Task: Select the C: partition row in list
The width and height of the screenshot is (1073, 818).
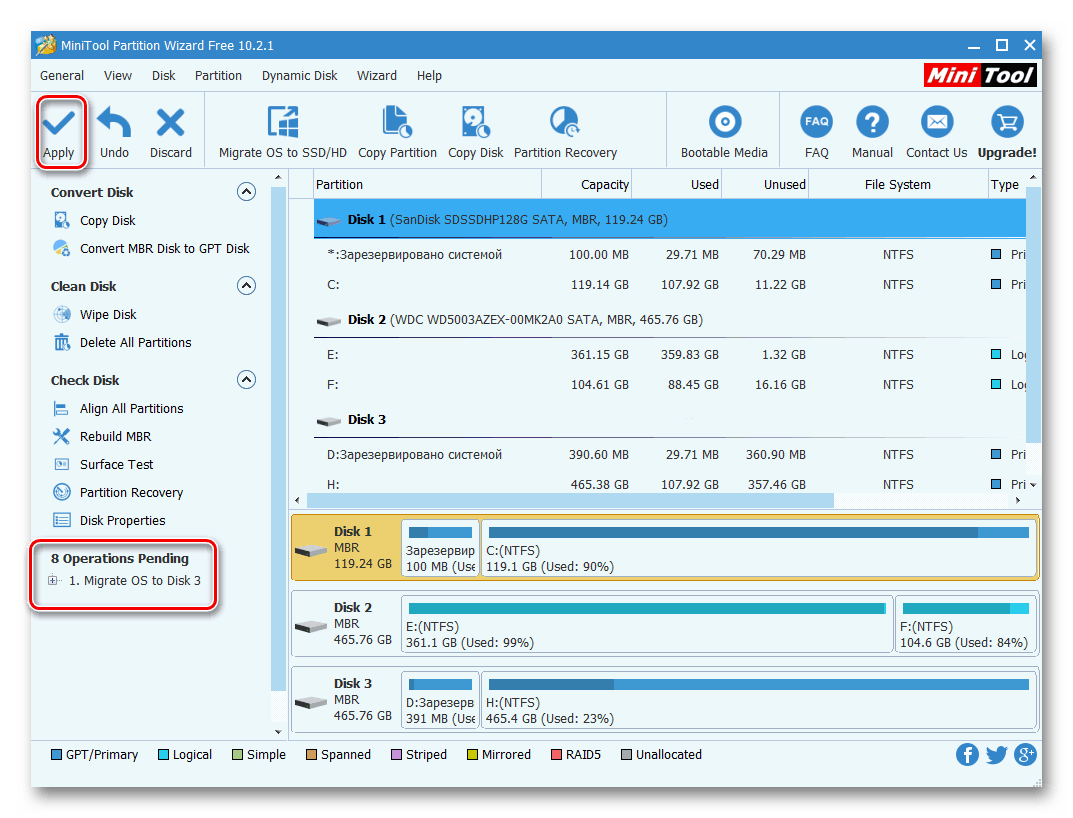Action: 669,285
